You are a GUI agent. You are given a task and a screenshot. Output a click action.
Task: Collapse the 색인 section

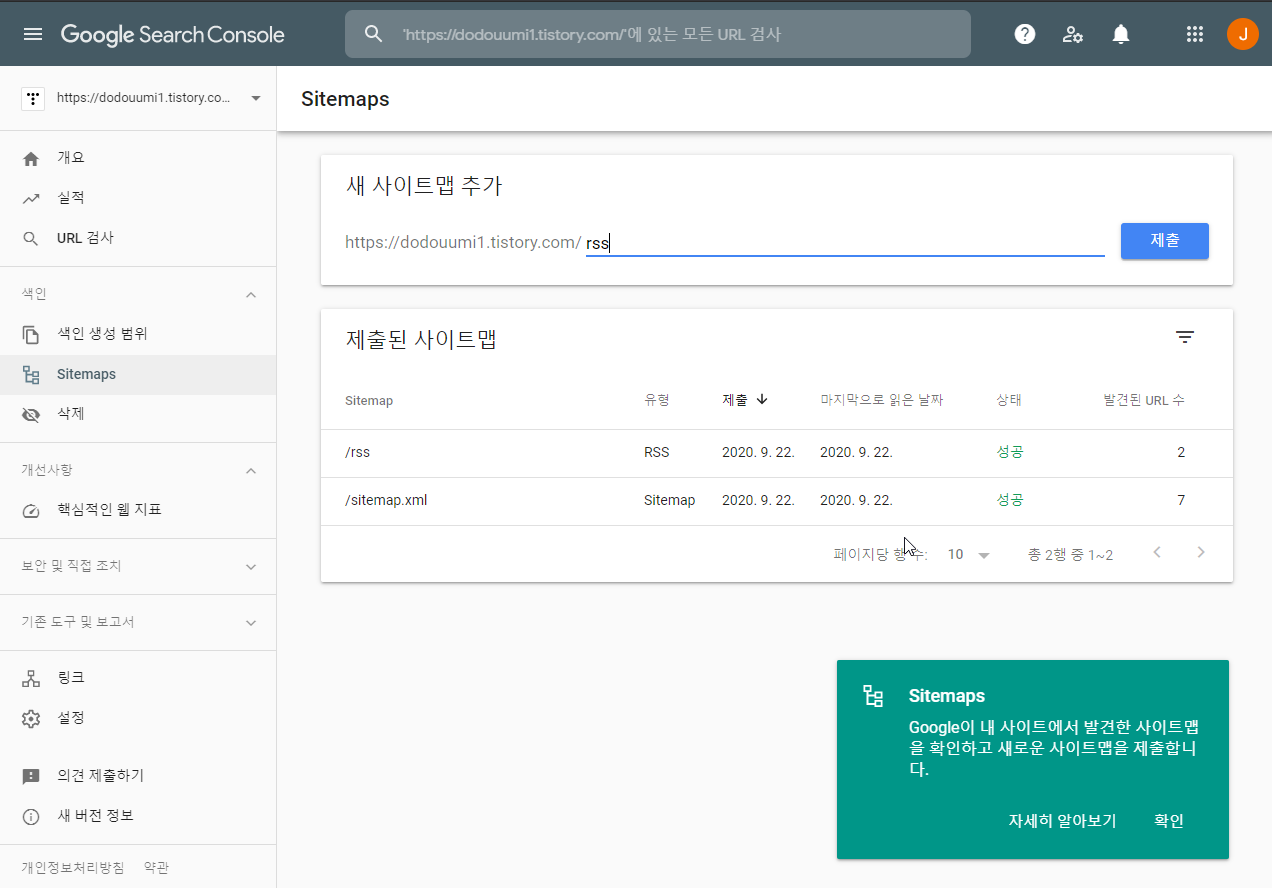point(251,294)
